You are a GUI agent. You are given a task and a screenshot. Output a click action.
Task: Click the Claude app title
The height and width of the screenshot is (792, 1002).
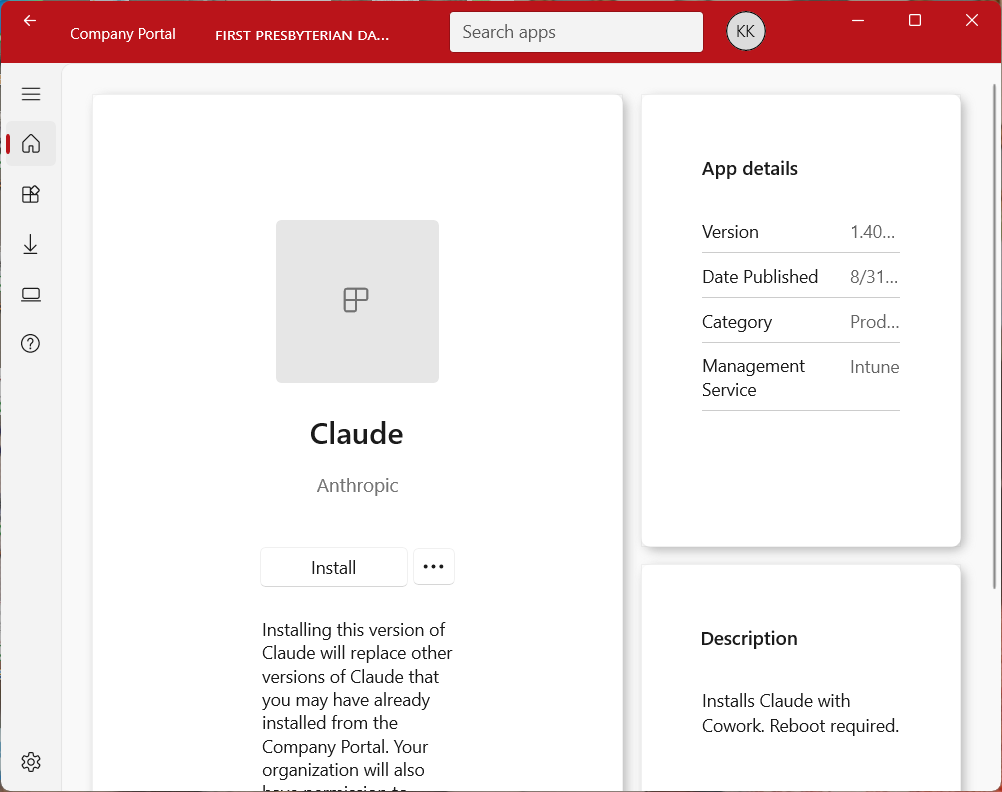(357, 433)
